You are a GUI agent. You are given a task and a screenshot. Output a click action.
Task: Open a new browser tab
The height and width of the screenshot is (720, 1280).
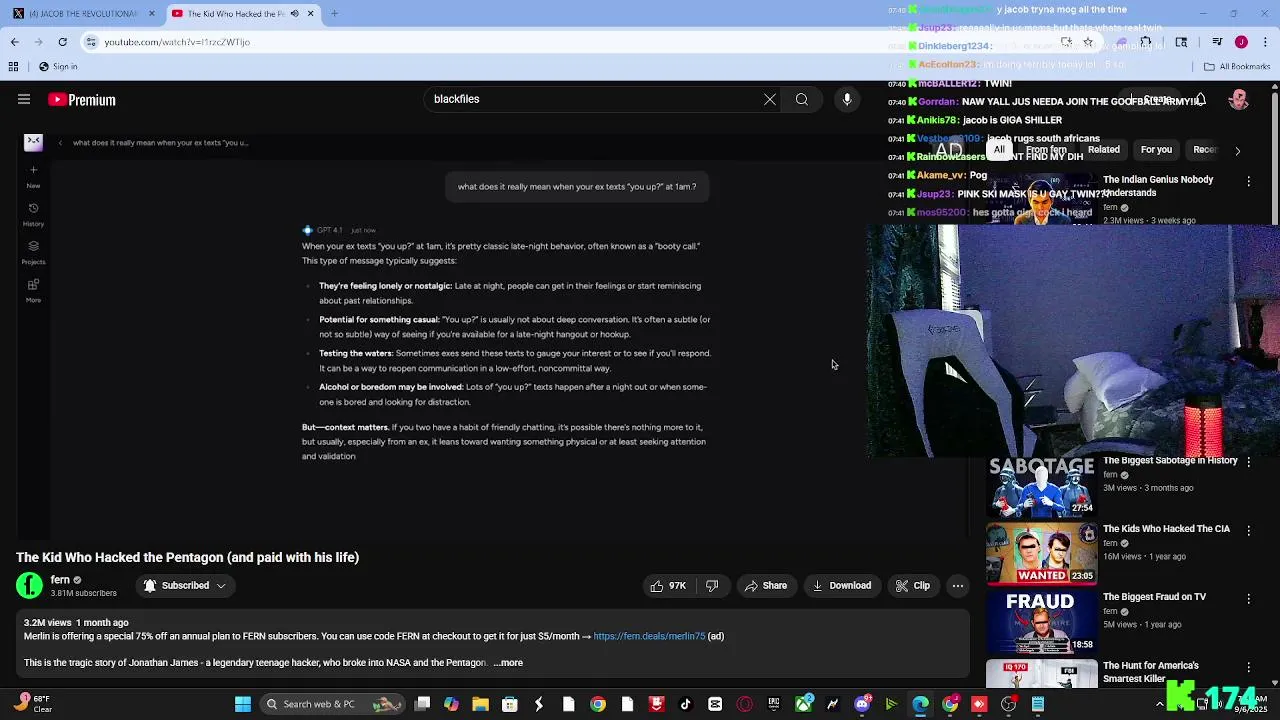click(x=334, y=13)
